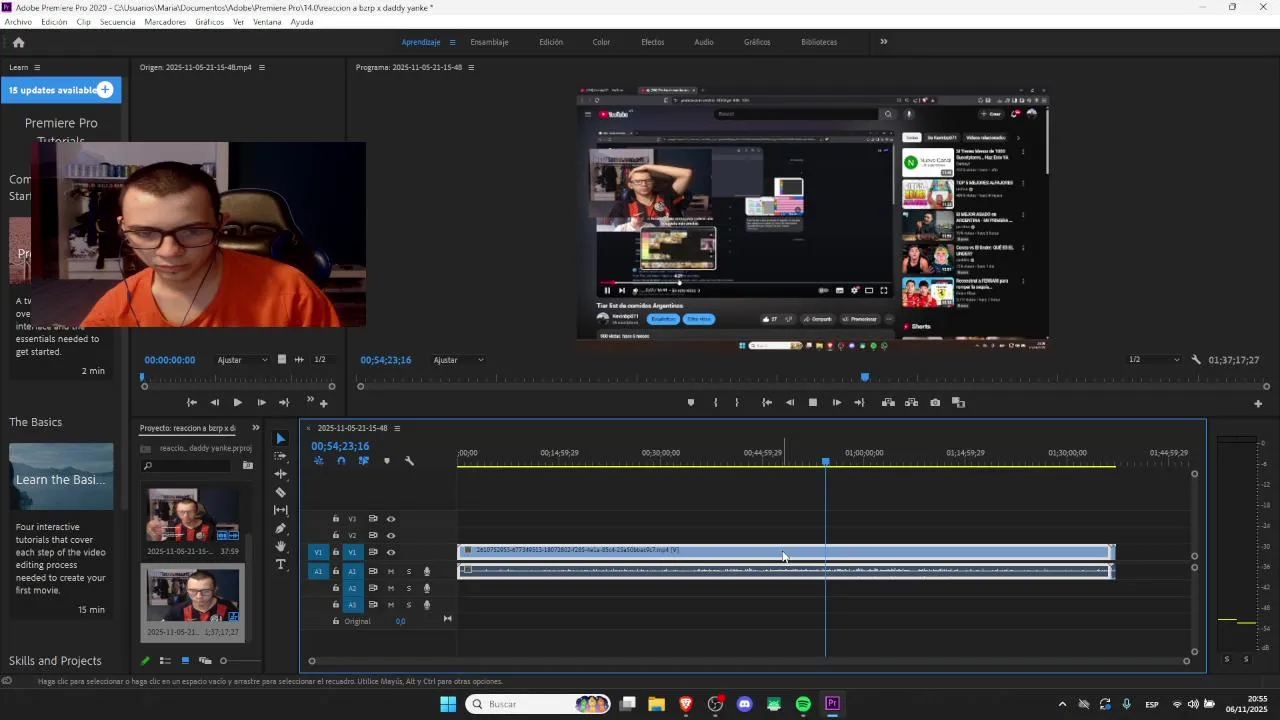Screen dimensions: 1280x720
Task: Add marker in the Program monitor
Action: coord(690,402)
